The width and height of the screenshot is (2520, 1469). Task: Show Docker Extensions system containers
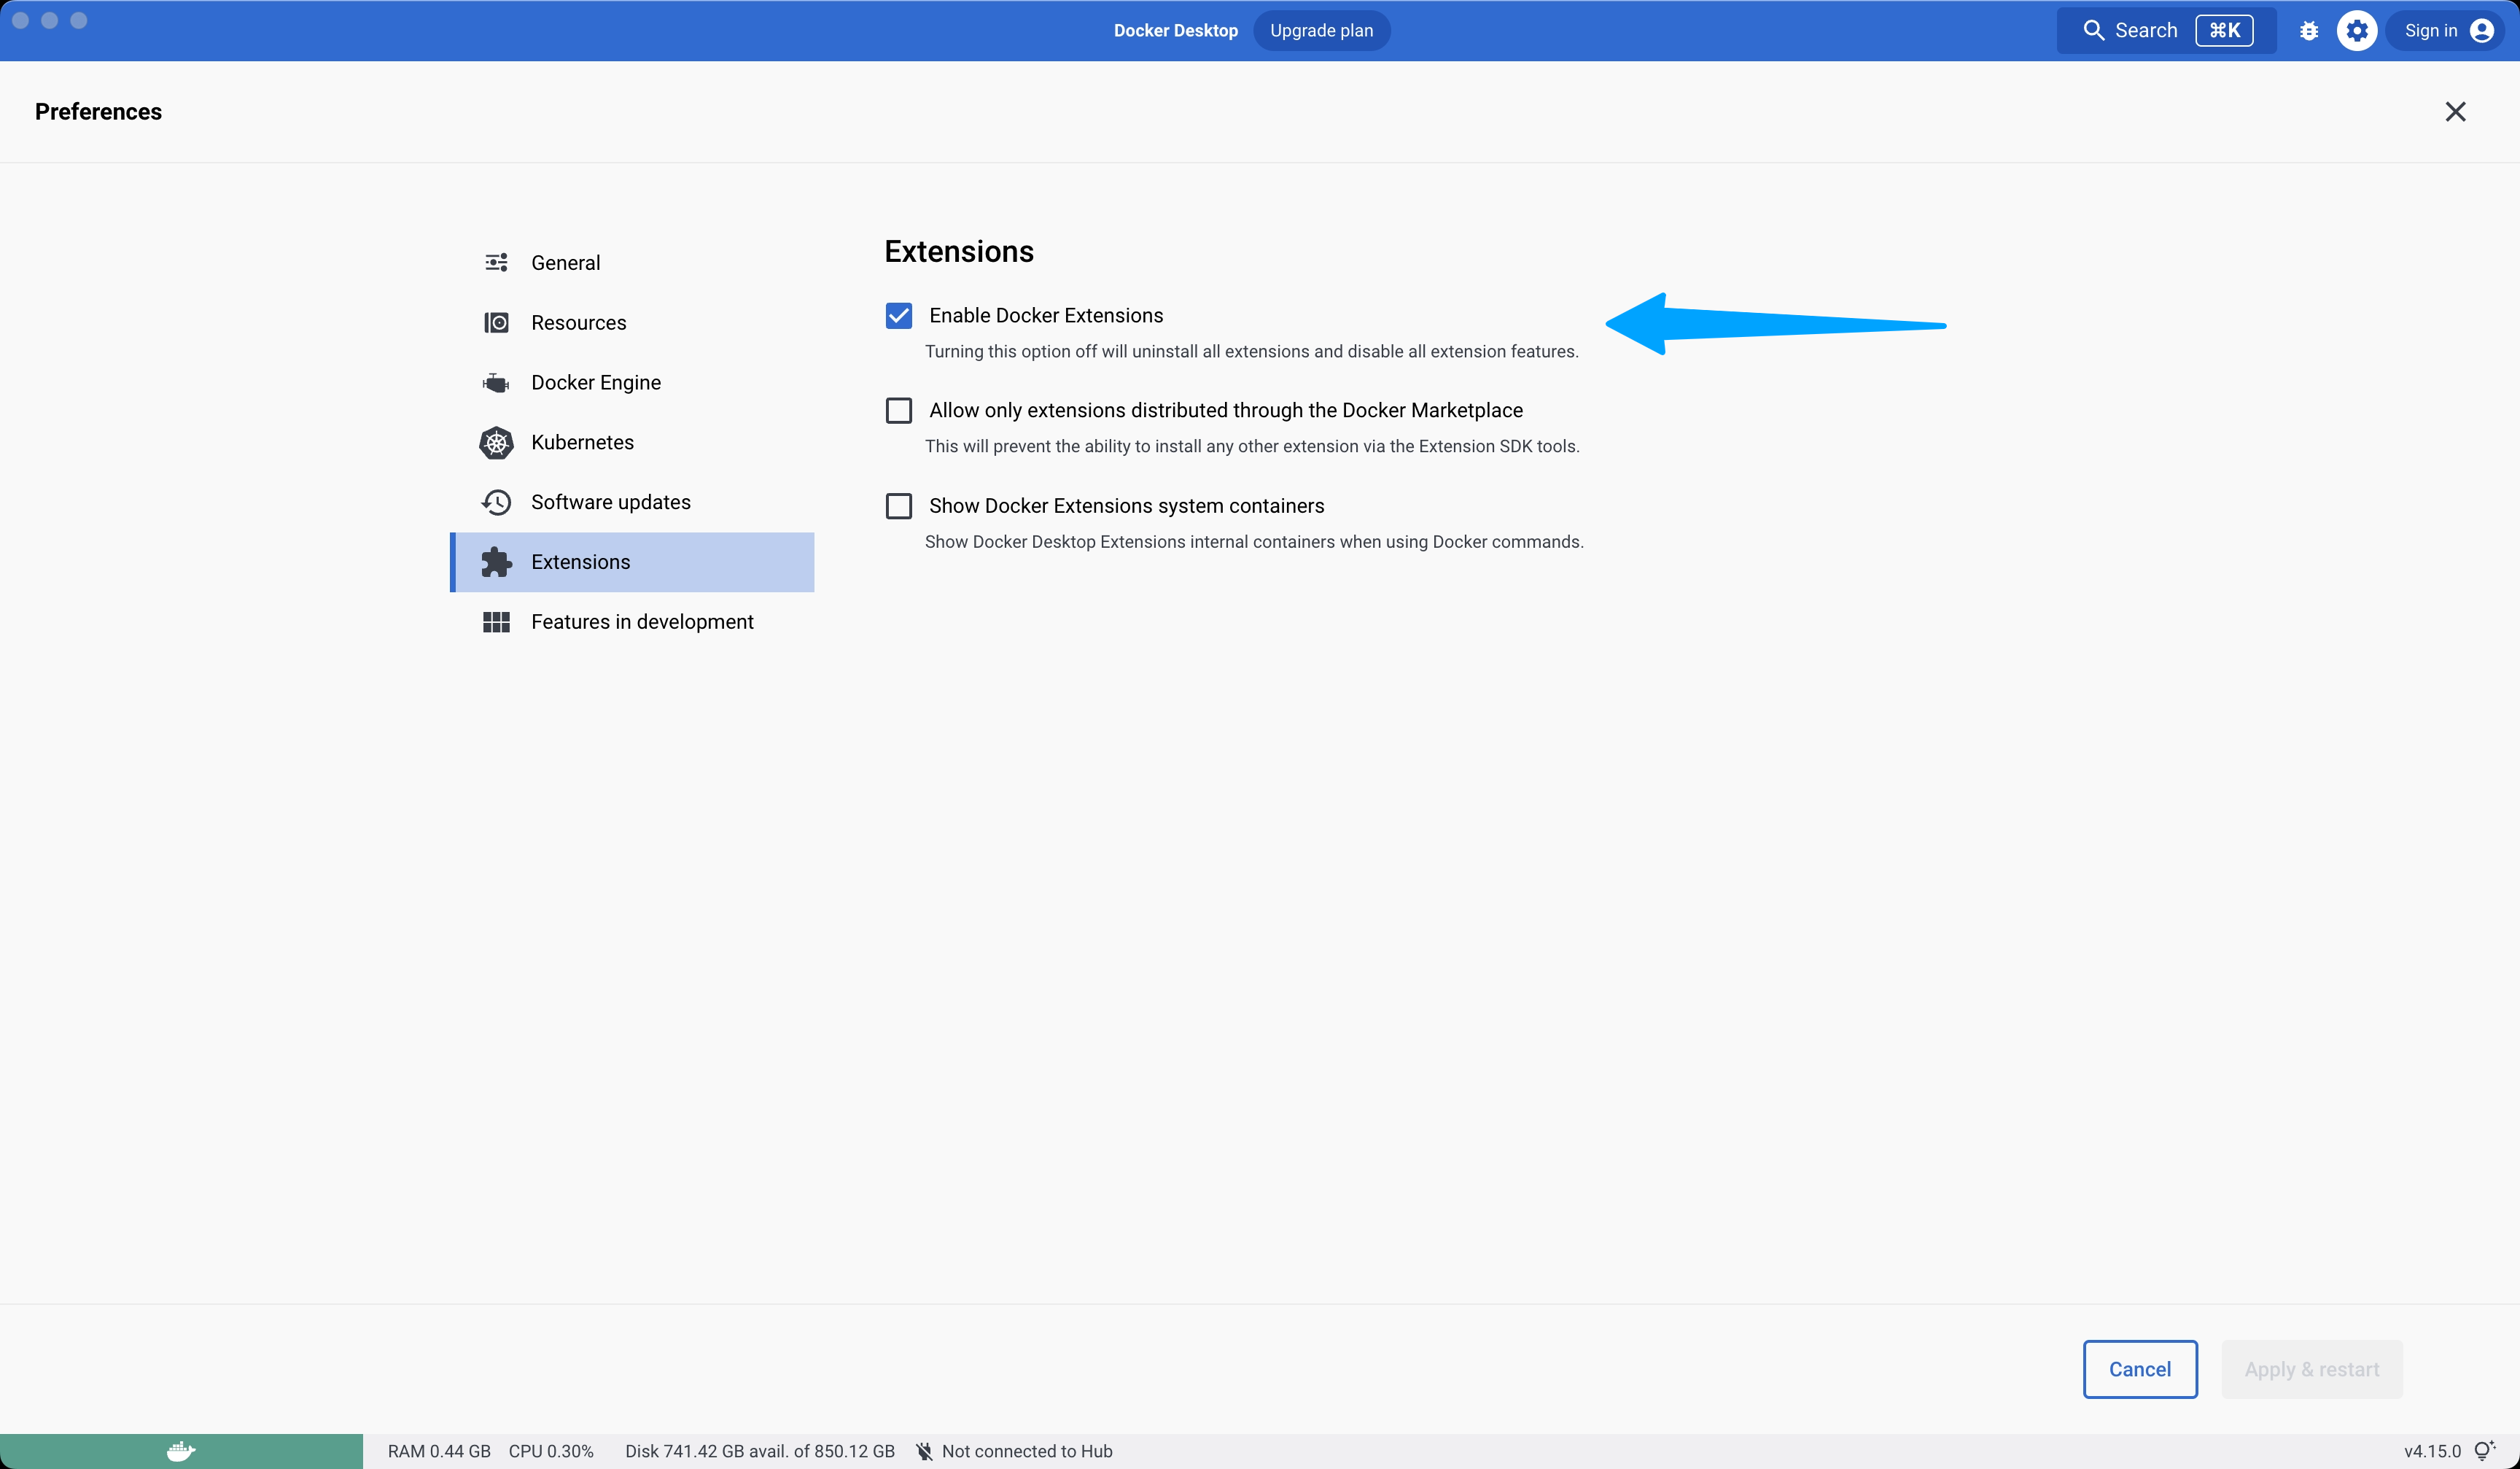pos(898,505)
